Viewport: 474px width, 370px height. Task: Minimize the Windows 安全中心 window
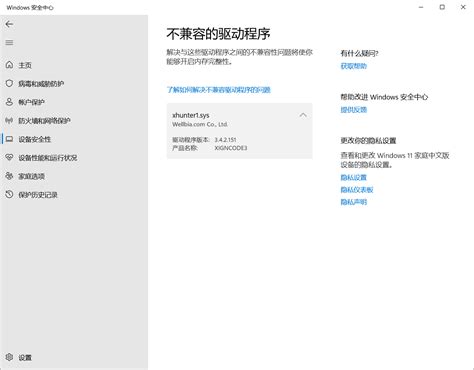point(421,7)
